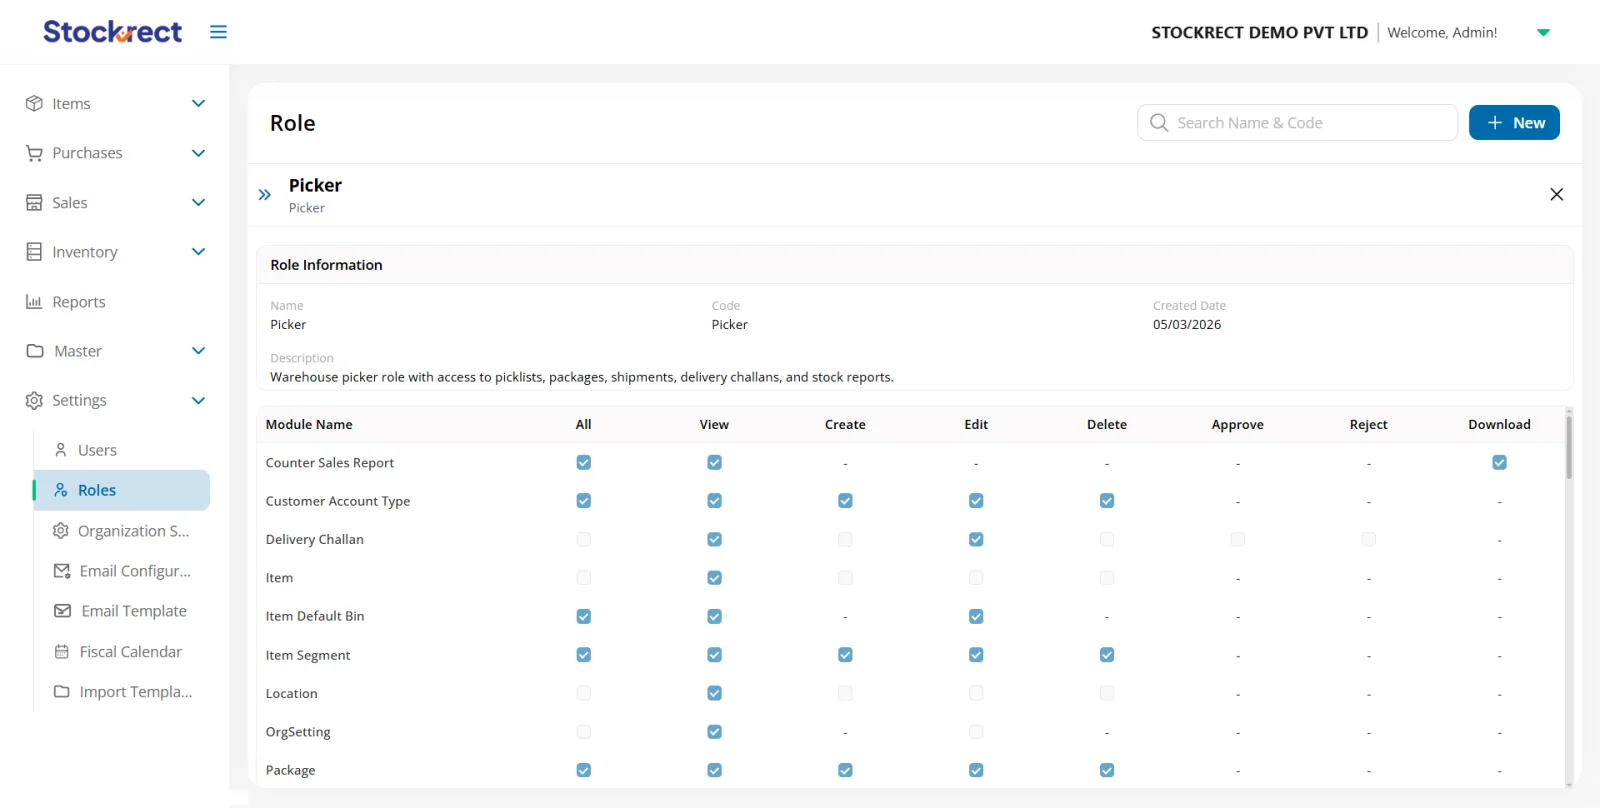Click the Settings gear icon
The width and height of the screenshot is (1600, 808).
[34, 400]
